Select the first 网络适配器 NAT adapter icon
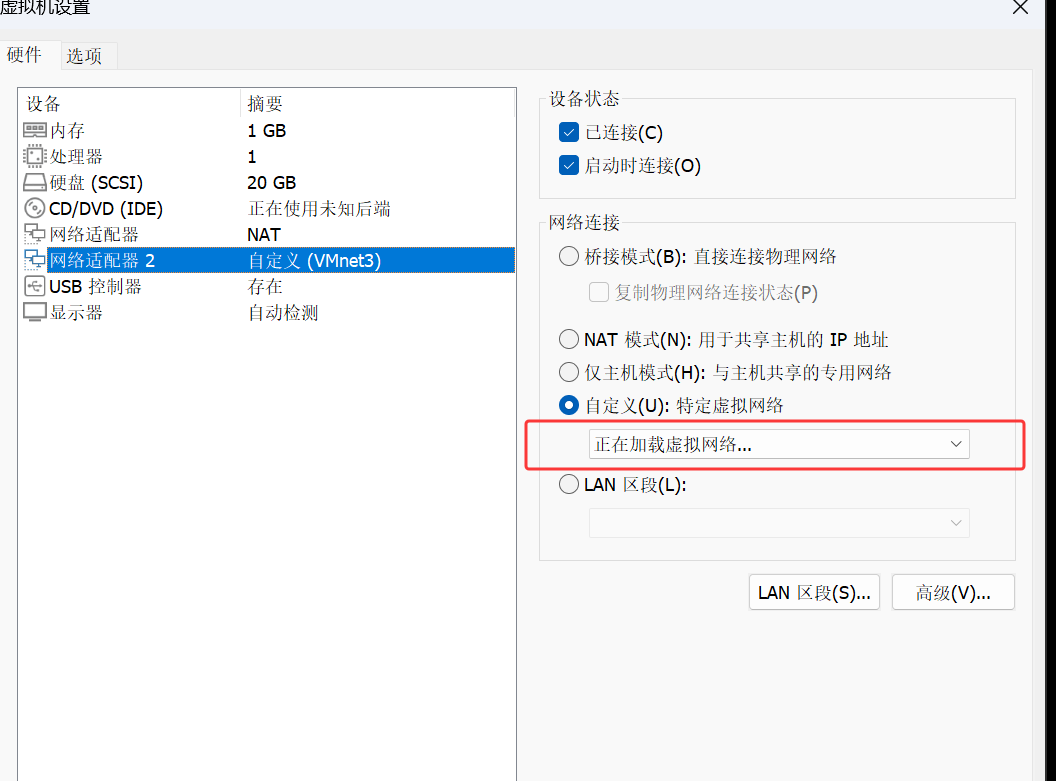 coord(35,235)
